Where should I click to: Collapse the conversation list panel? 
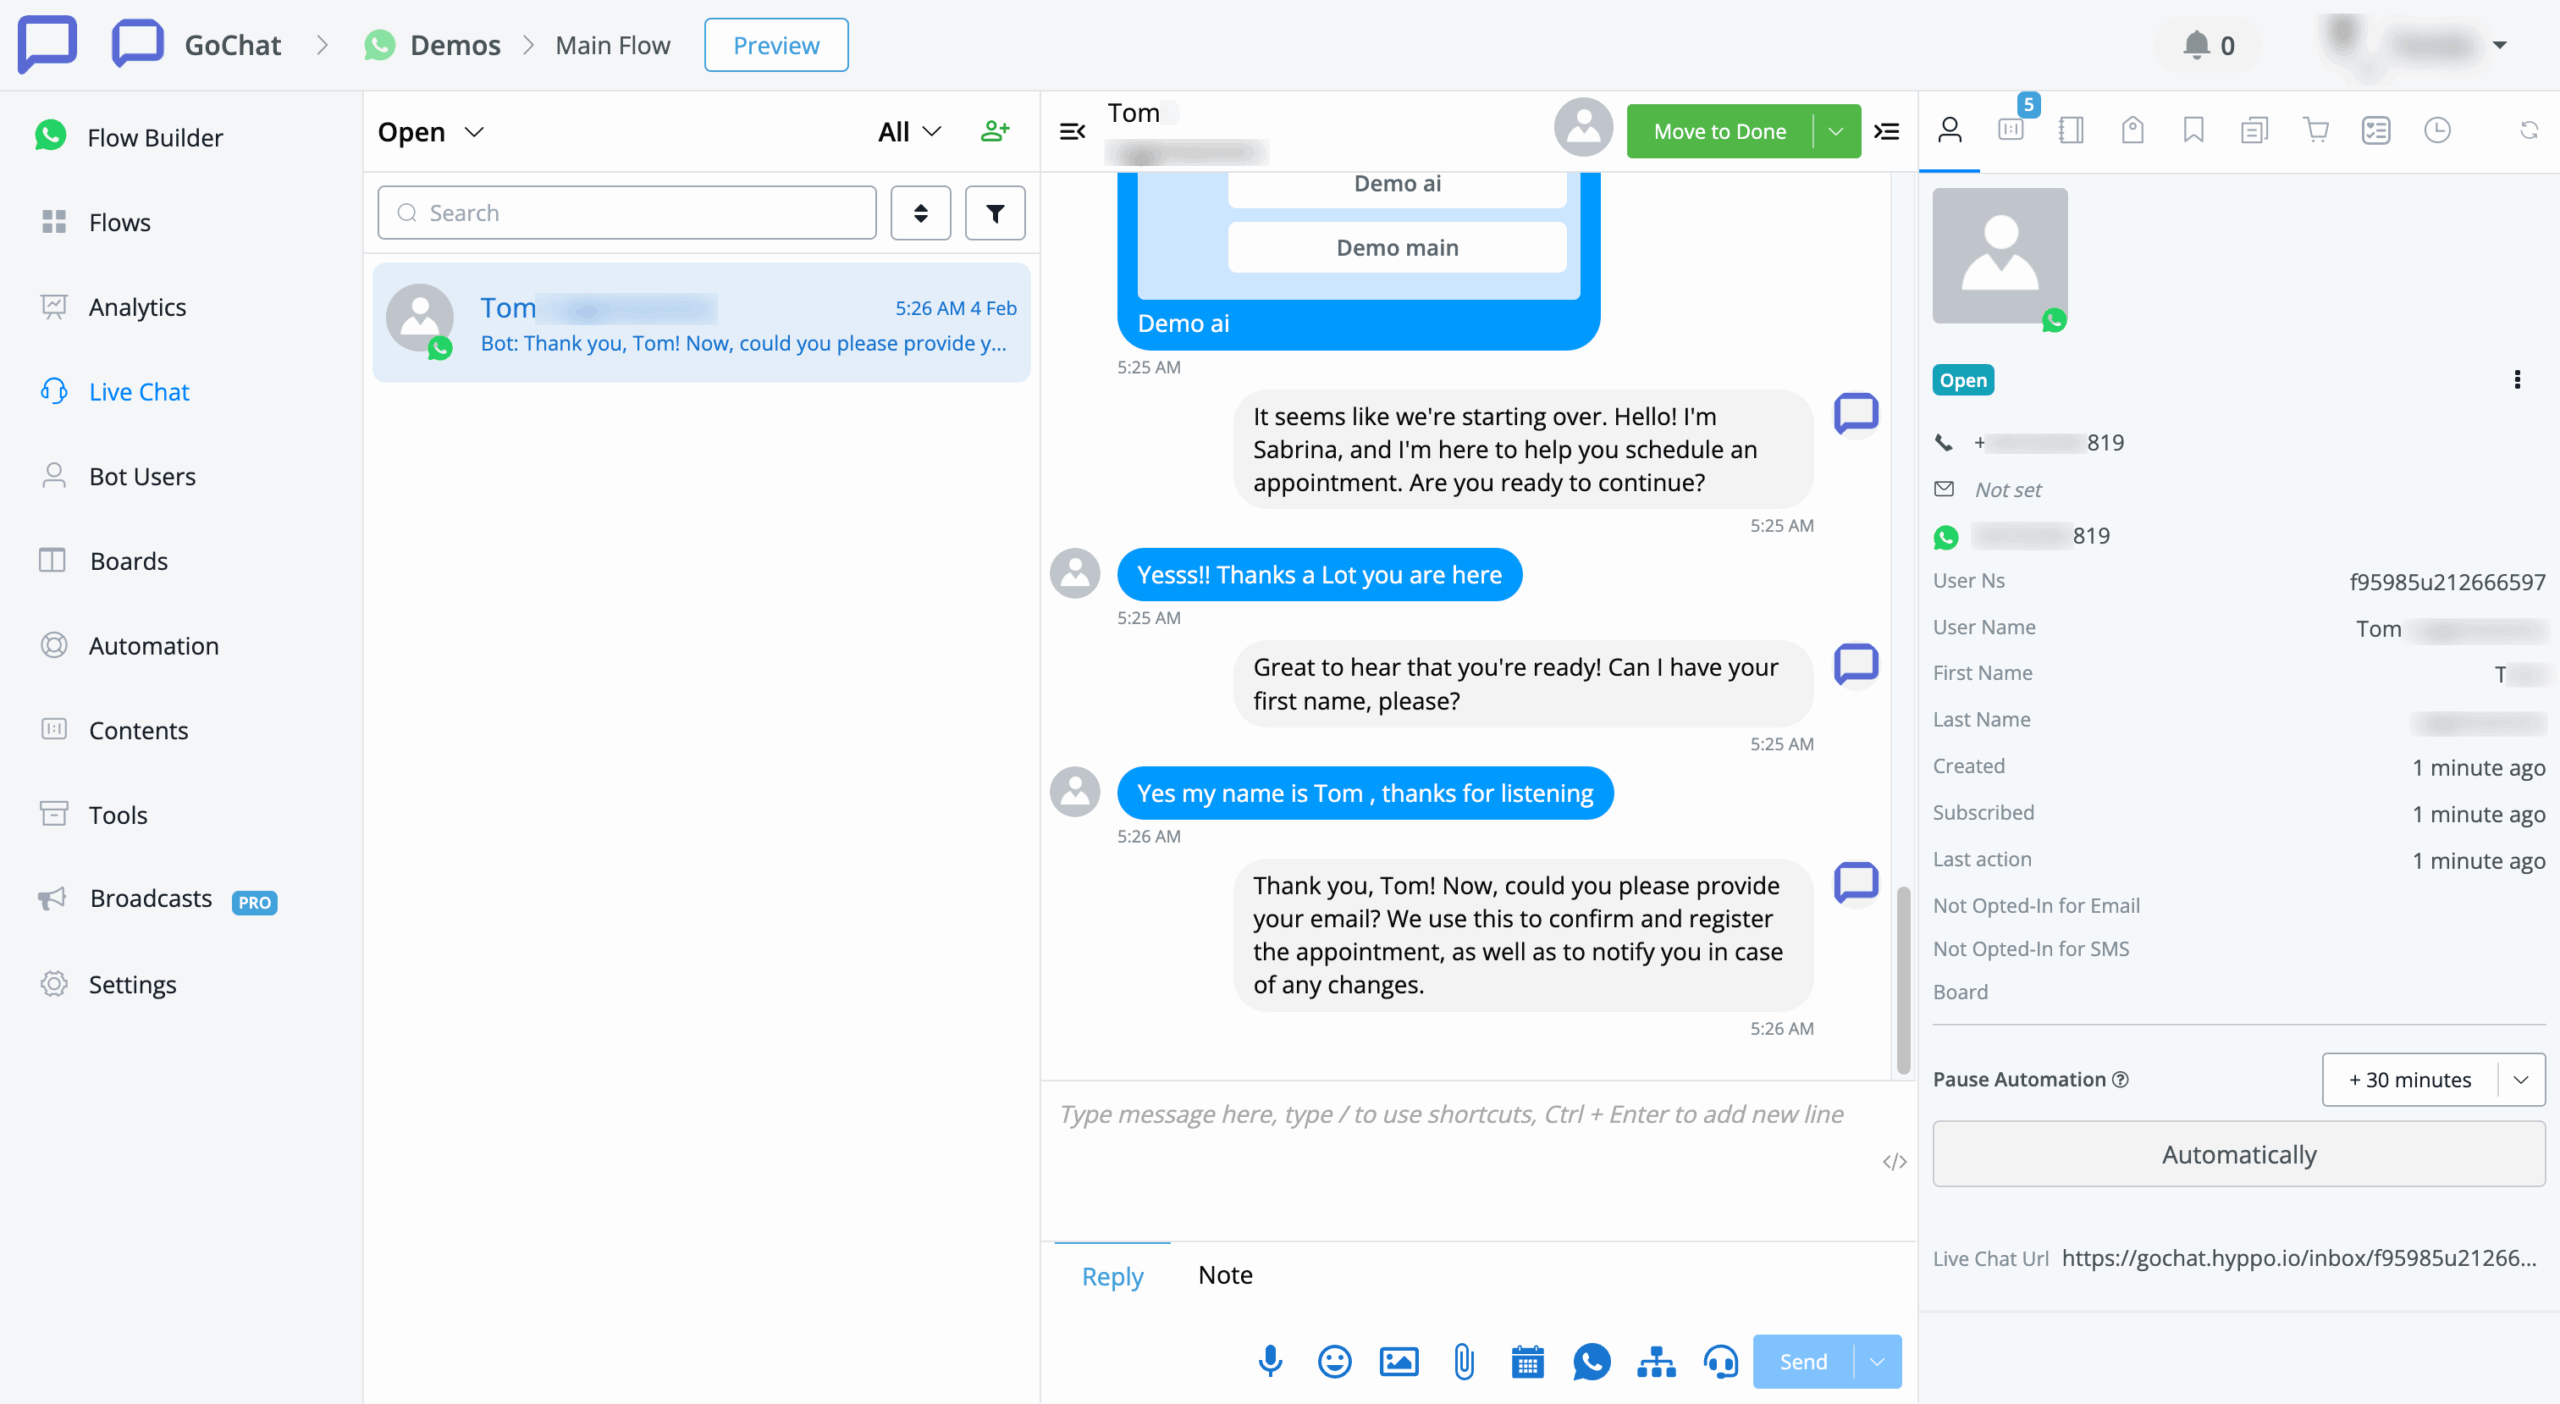coord(1072,131)
